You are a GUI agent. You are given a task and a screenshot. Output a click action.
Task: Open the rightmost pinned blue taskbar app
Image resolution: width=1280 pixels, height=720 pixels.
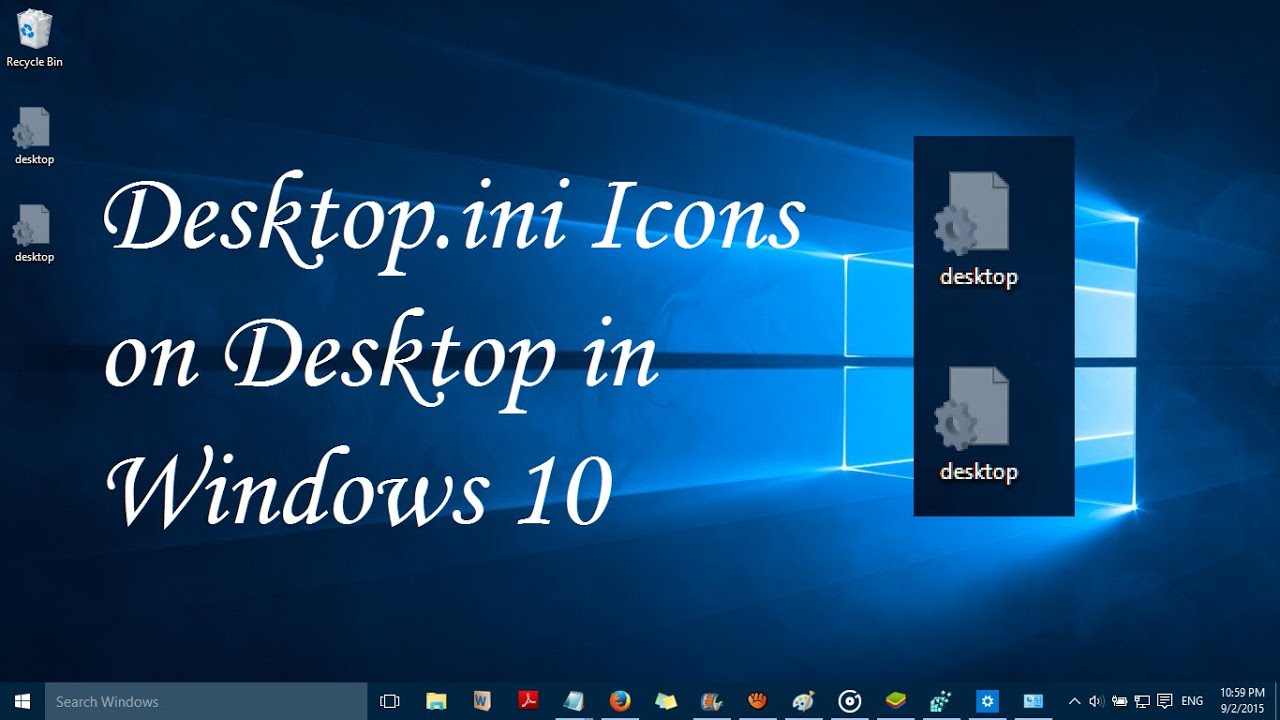1033,701
